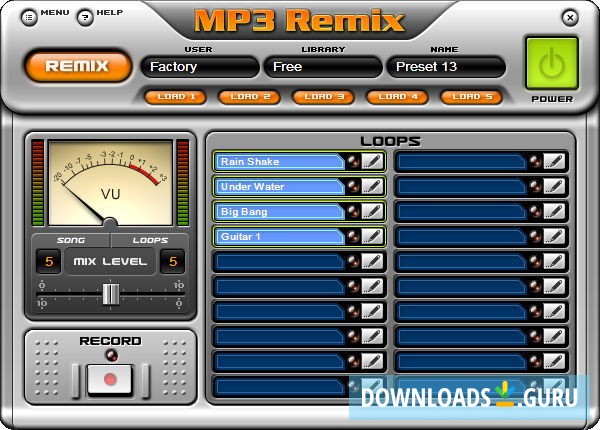
Task: Toggle the Rain Shake loop knob
Action: pos(354,161)
